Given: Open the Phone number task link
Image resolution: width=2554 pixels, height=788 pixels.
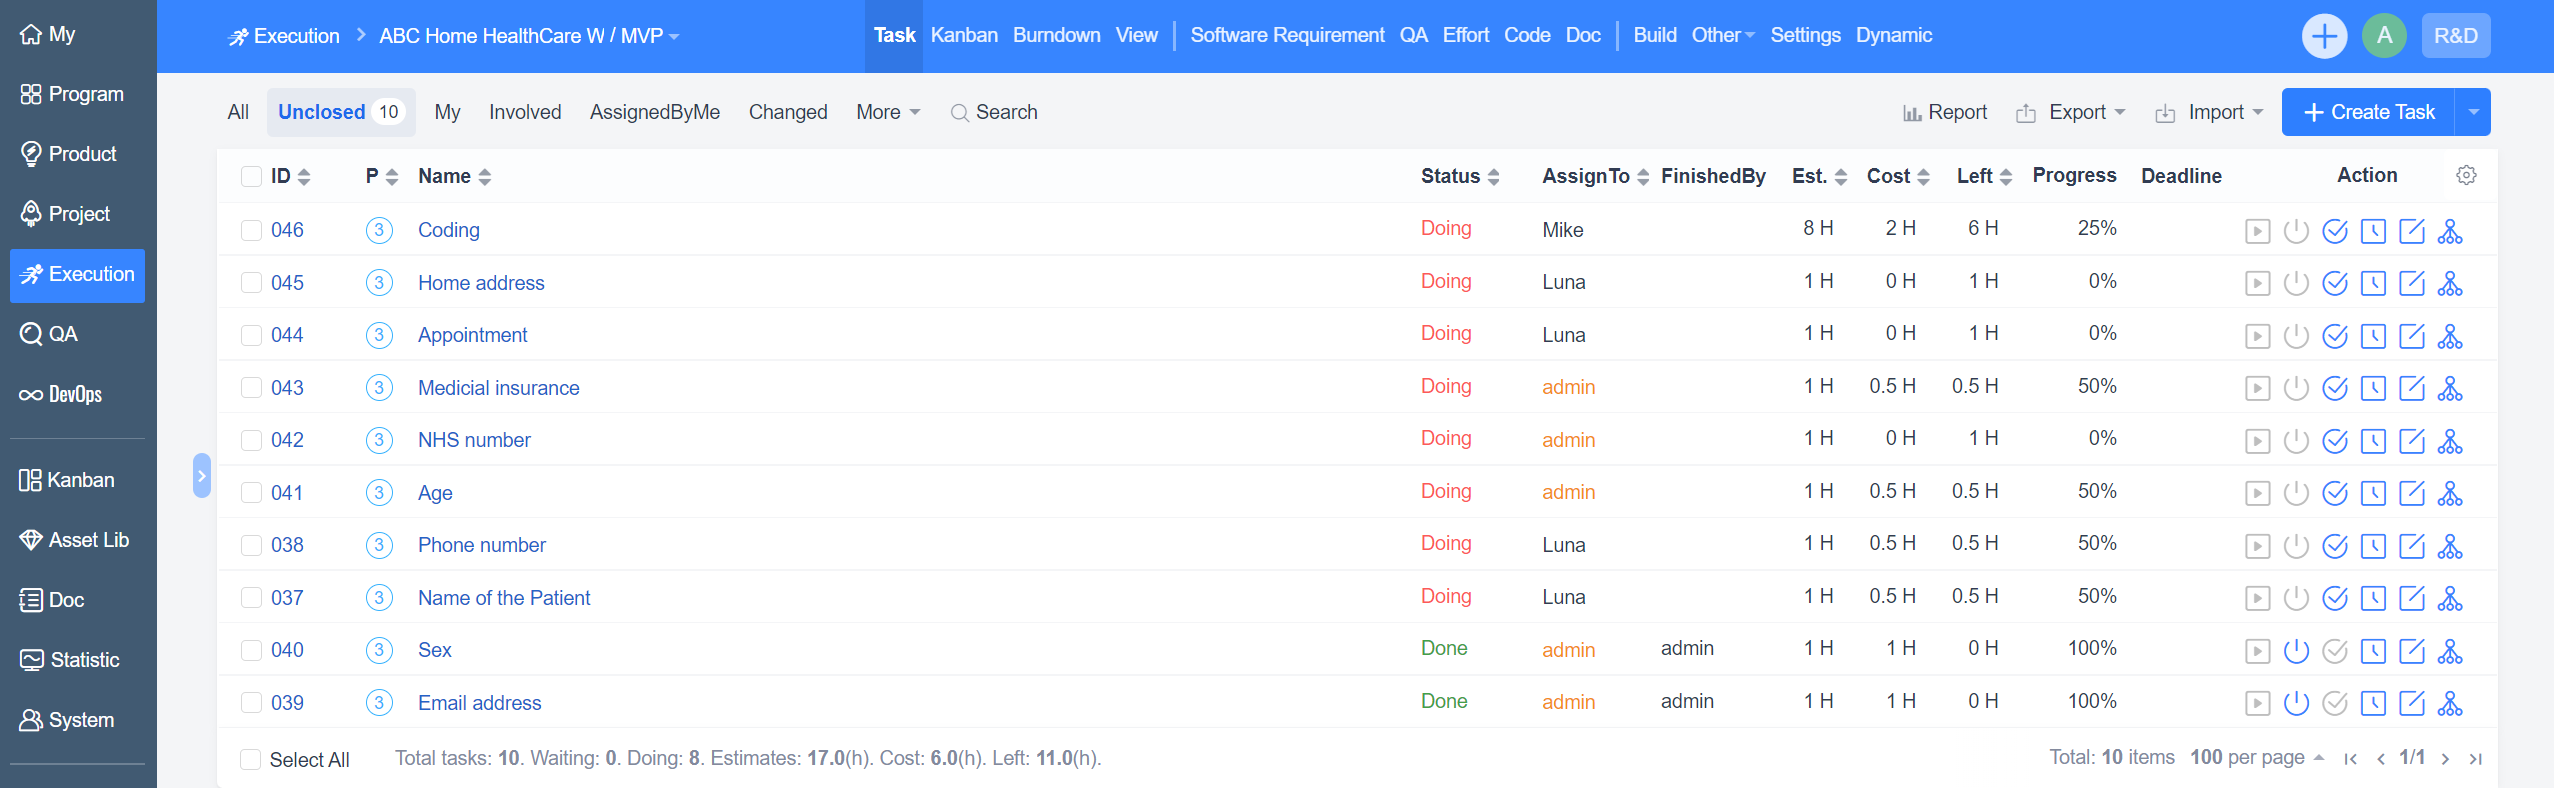Looking at the screenshot, I should tap(481, 545).
